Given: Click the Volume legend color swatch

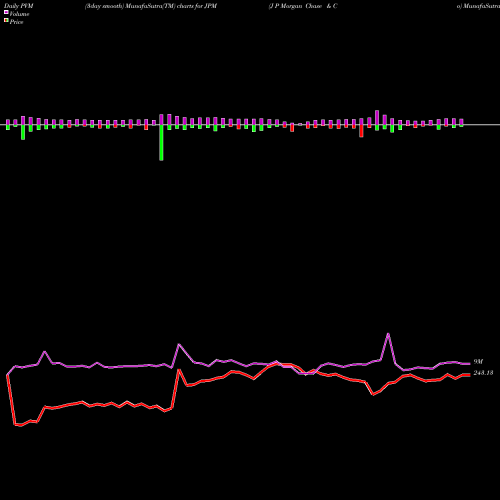Looking at the screenshot, I should pyautogui.click(x=6, y=13).
